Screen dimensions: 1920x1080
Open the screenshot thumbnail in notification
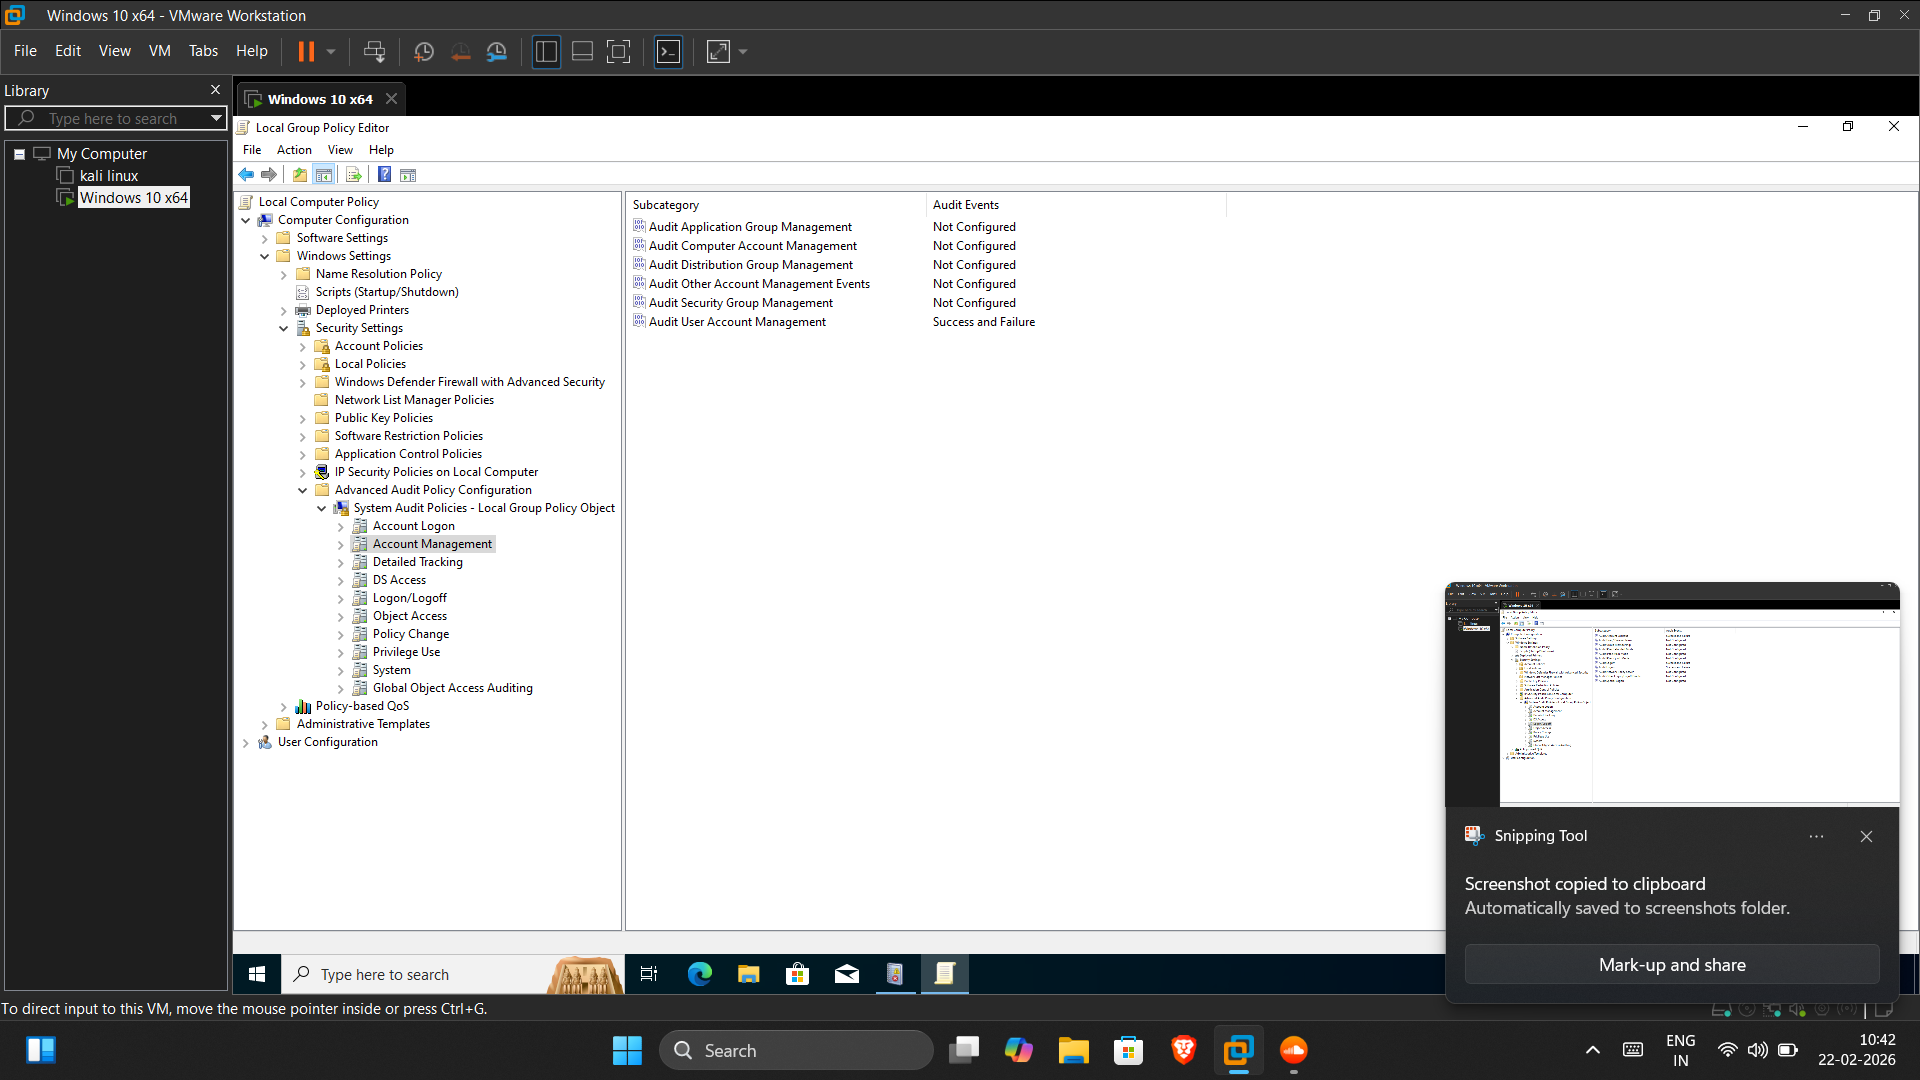click(x=1672, y=694)
